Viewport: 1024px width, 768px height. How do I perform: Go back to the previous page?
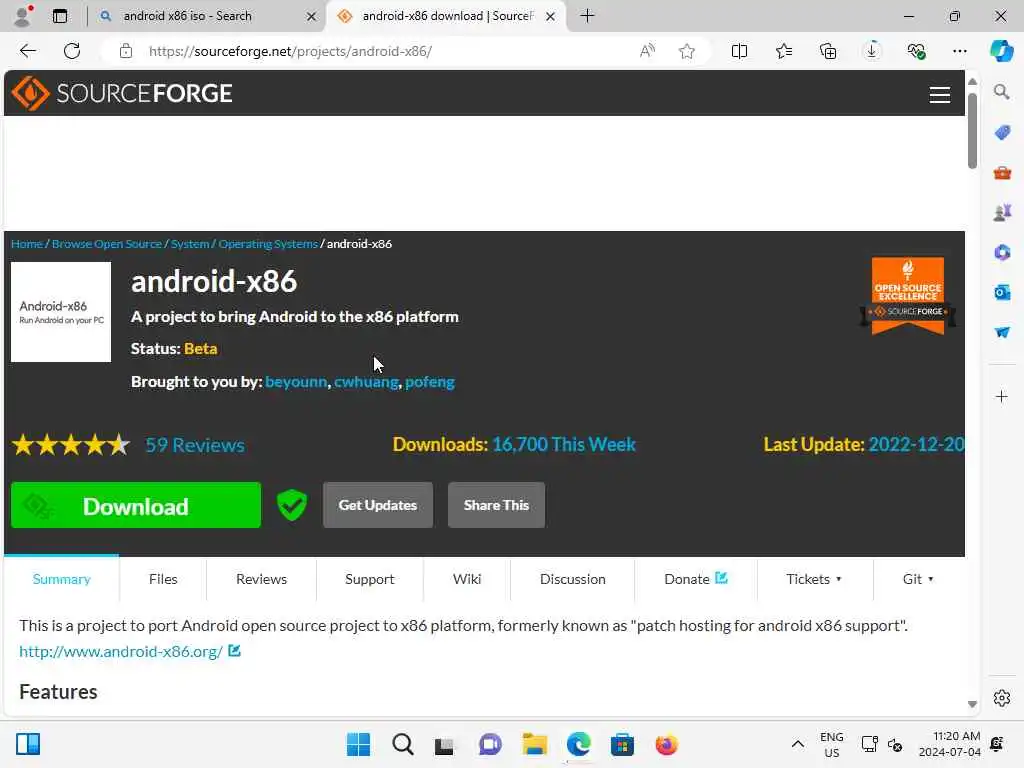pyautogui.click(x=27, y=51)
